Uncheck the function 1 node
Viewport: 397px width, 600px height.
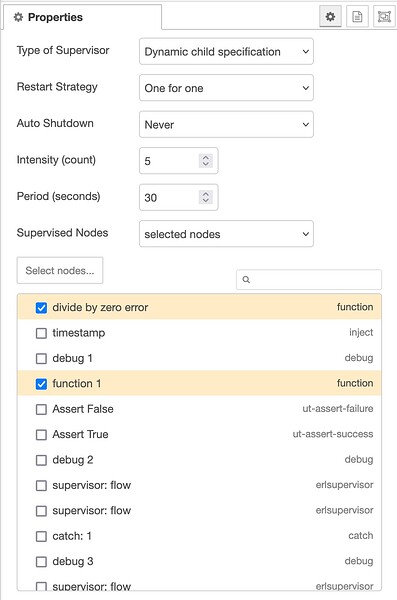point(41,384)
